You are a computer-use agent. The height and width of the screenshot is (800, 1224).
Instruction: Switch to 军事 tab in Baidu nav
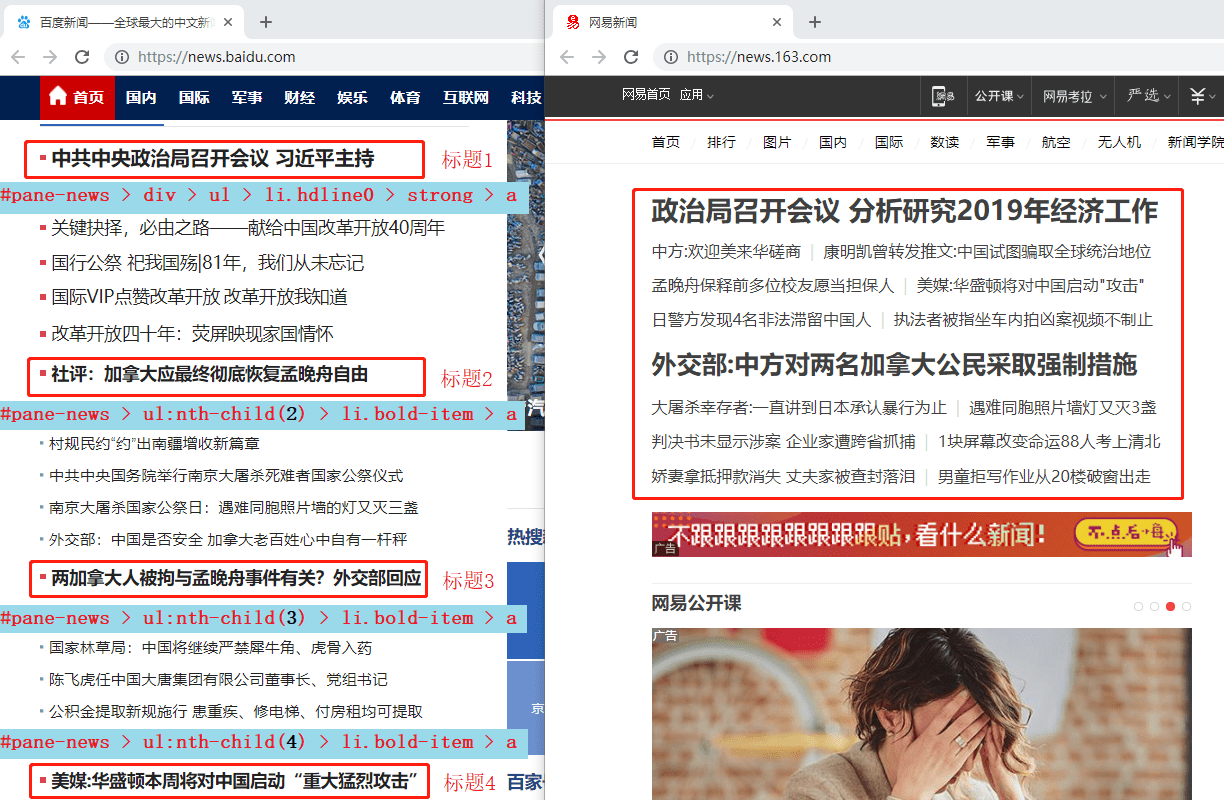point(246,97)
